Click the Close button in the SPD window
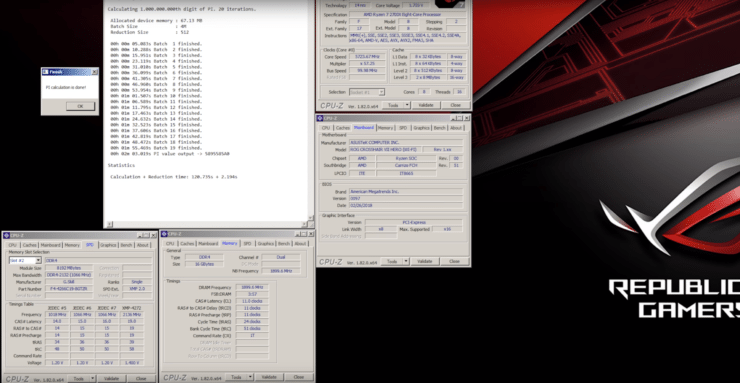 point(141,378)
